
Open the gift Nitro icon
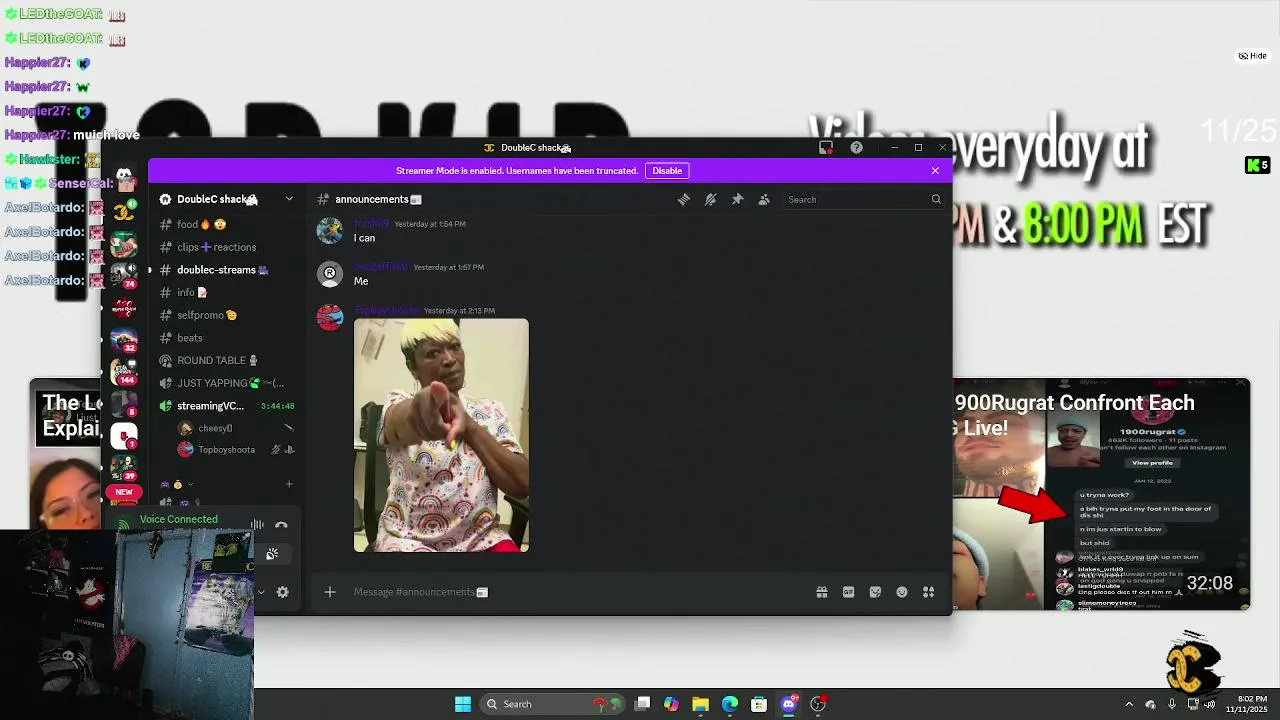click(x=822, y=592)
